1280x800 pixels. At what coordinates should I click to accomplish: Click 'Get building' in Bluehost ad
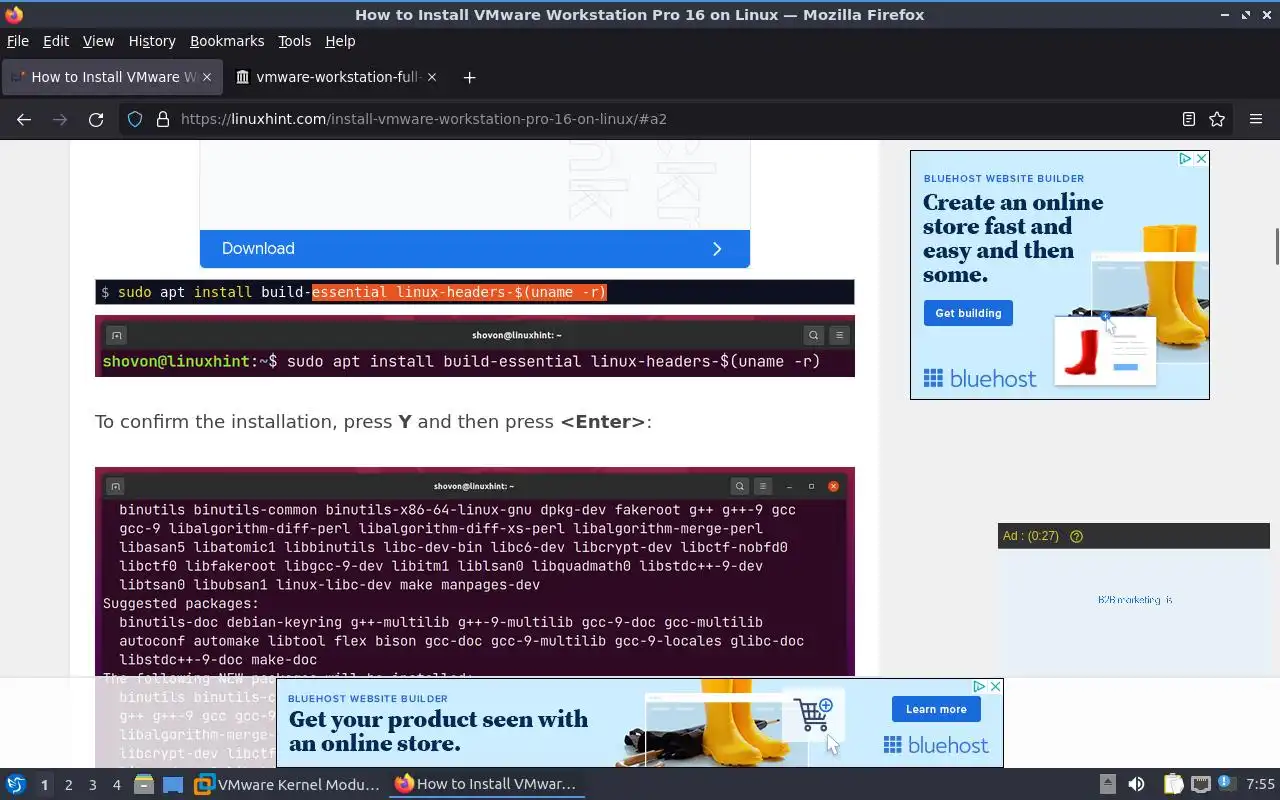tap(968, 313)
